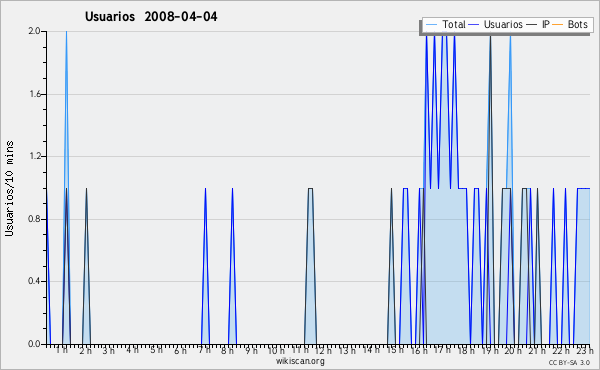This screenshot has width=600, height=370.
Task: Click the y-axis value 2.0
Action: 34,31
